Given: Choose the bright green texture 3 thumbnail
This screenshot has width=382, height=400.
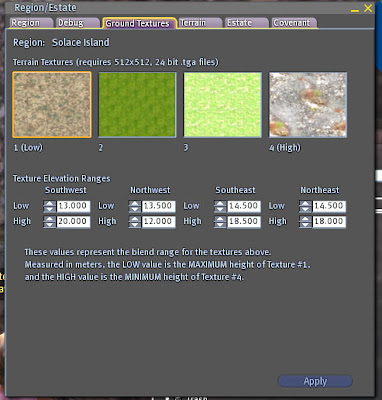Looking at the screenshot, I should pos(222,105).
